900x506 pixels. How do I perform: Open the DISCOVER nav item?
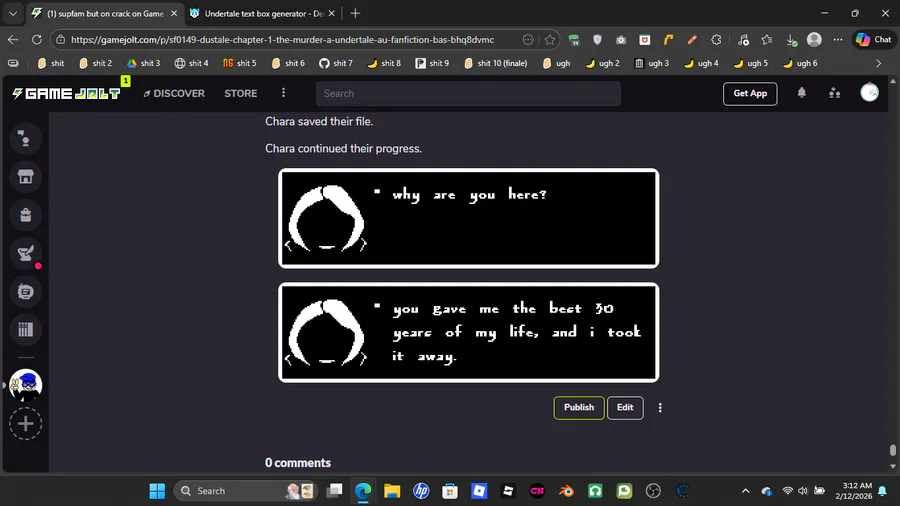point(174,94)
